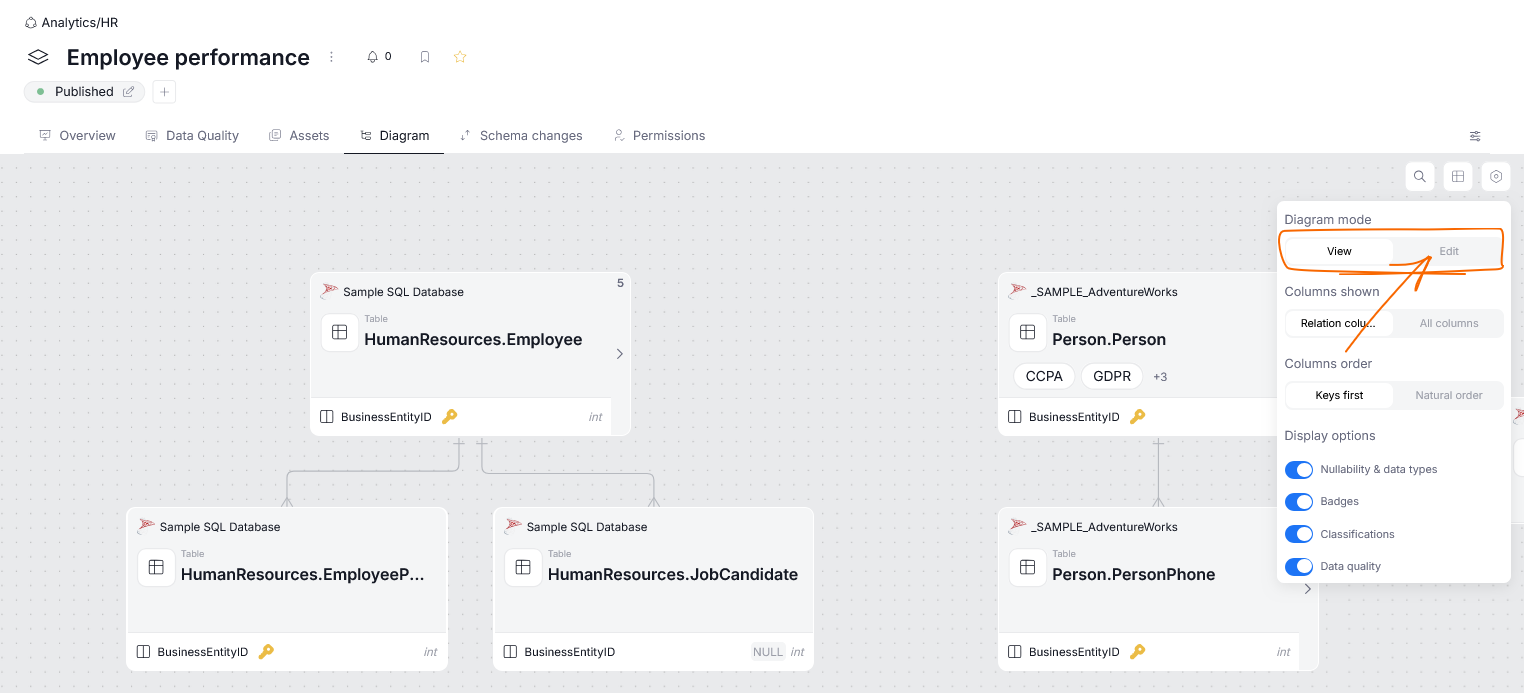This screenshot has width=1524, height=693.
Task: Show the +3 more classifications on Person.Person
Action: (1160, 377)
